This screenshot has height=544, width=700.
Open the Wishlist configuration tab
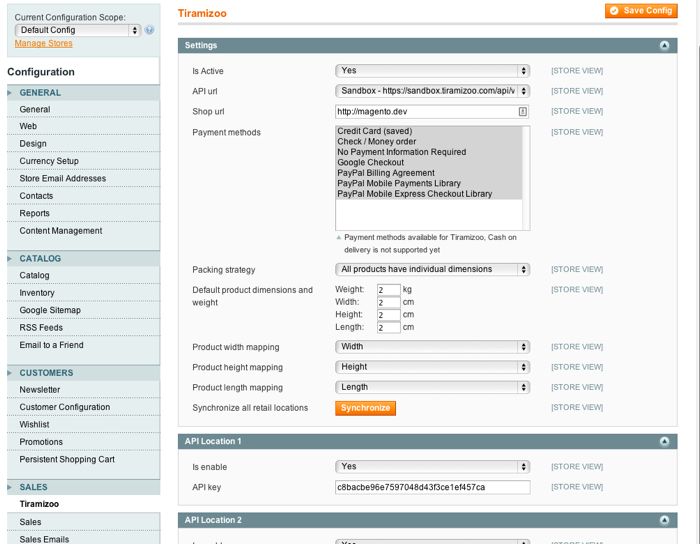83,424
